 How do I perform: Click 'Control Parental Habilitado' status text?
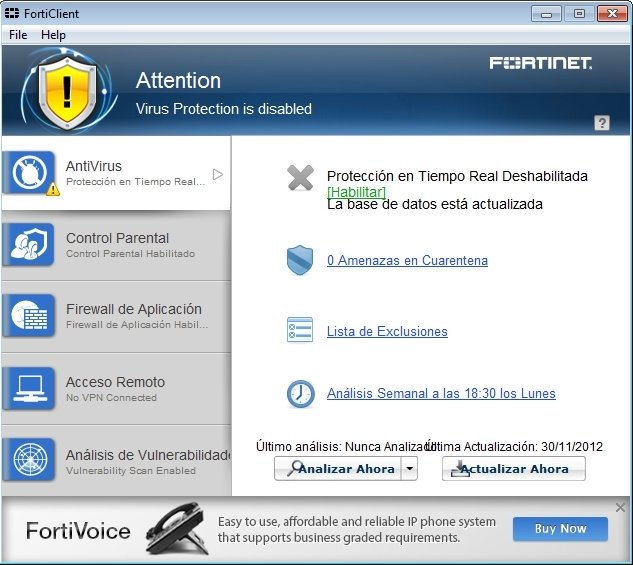point(130,253)
